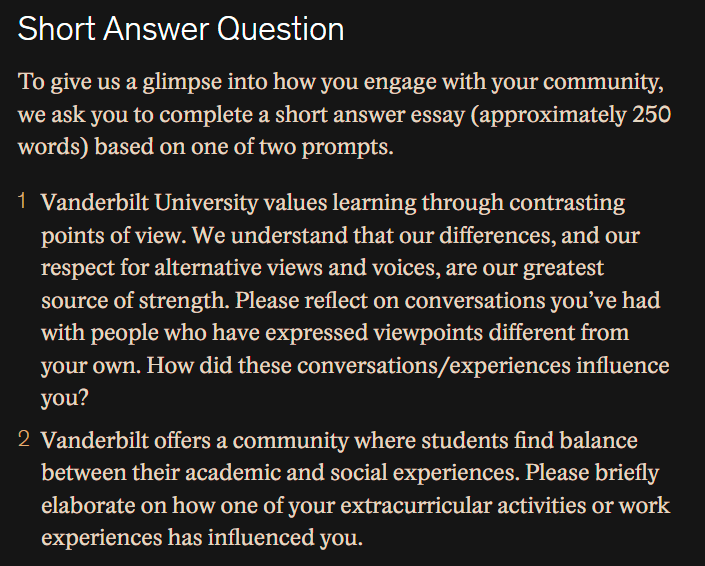Click the word 'Question' in the heading
The width and height of the screenshot is (705, 566).
281,29
